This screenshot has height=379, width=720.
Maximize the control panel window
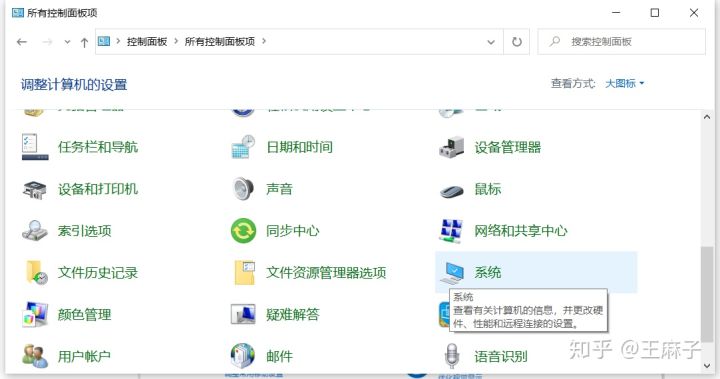(655, 13)
